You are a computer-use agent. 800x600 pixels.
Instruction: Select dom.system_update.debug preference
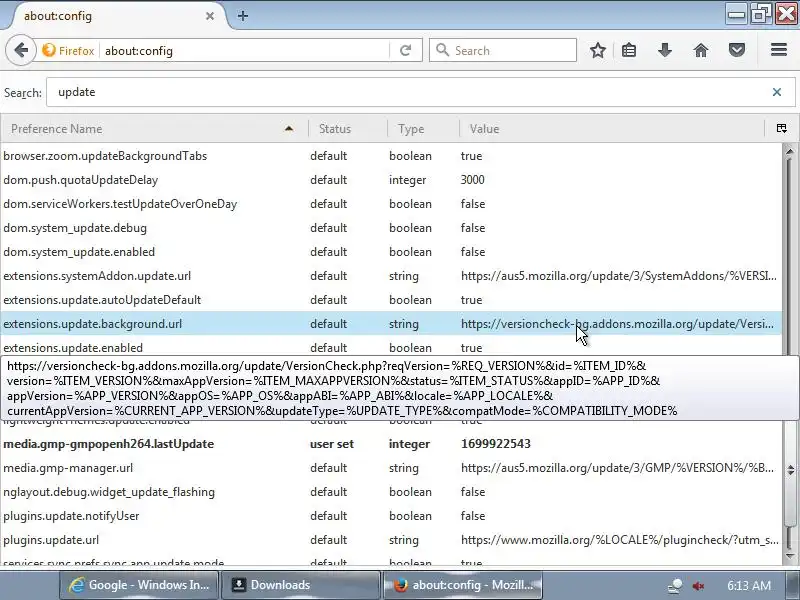click(x=391, y=228)
